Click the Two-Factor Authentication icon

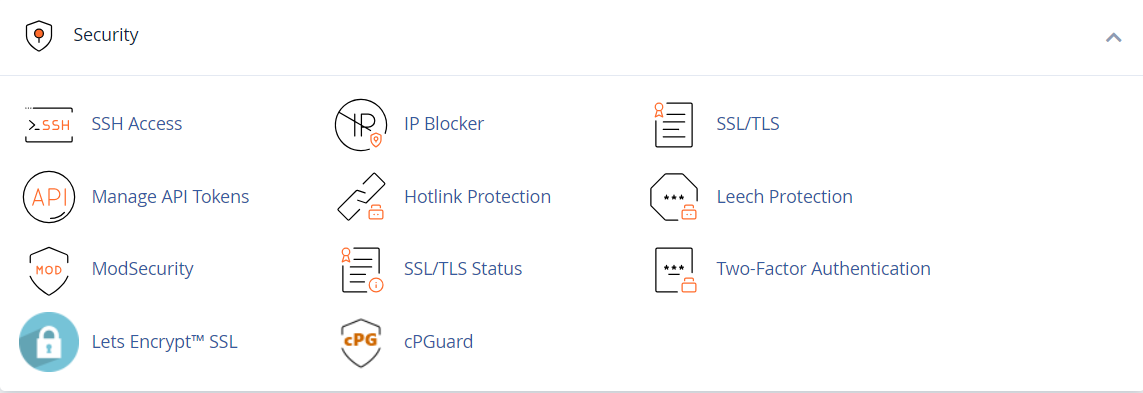[675, 270]
